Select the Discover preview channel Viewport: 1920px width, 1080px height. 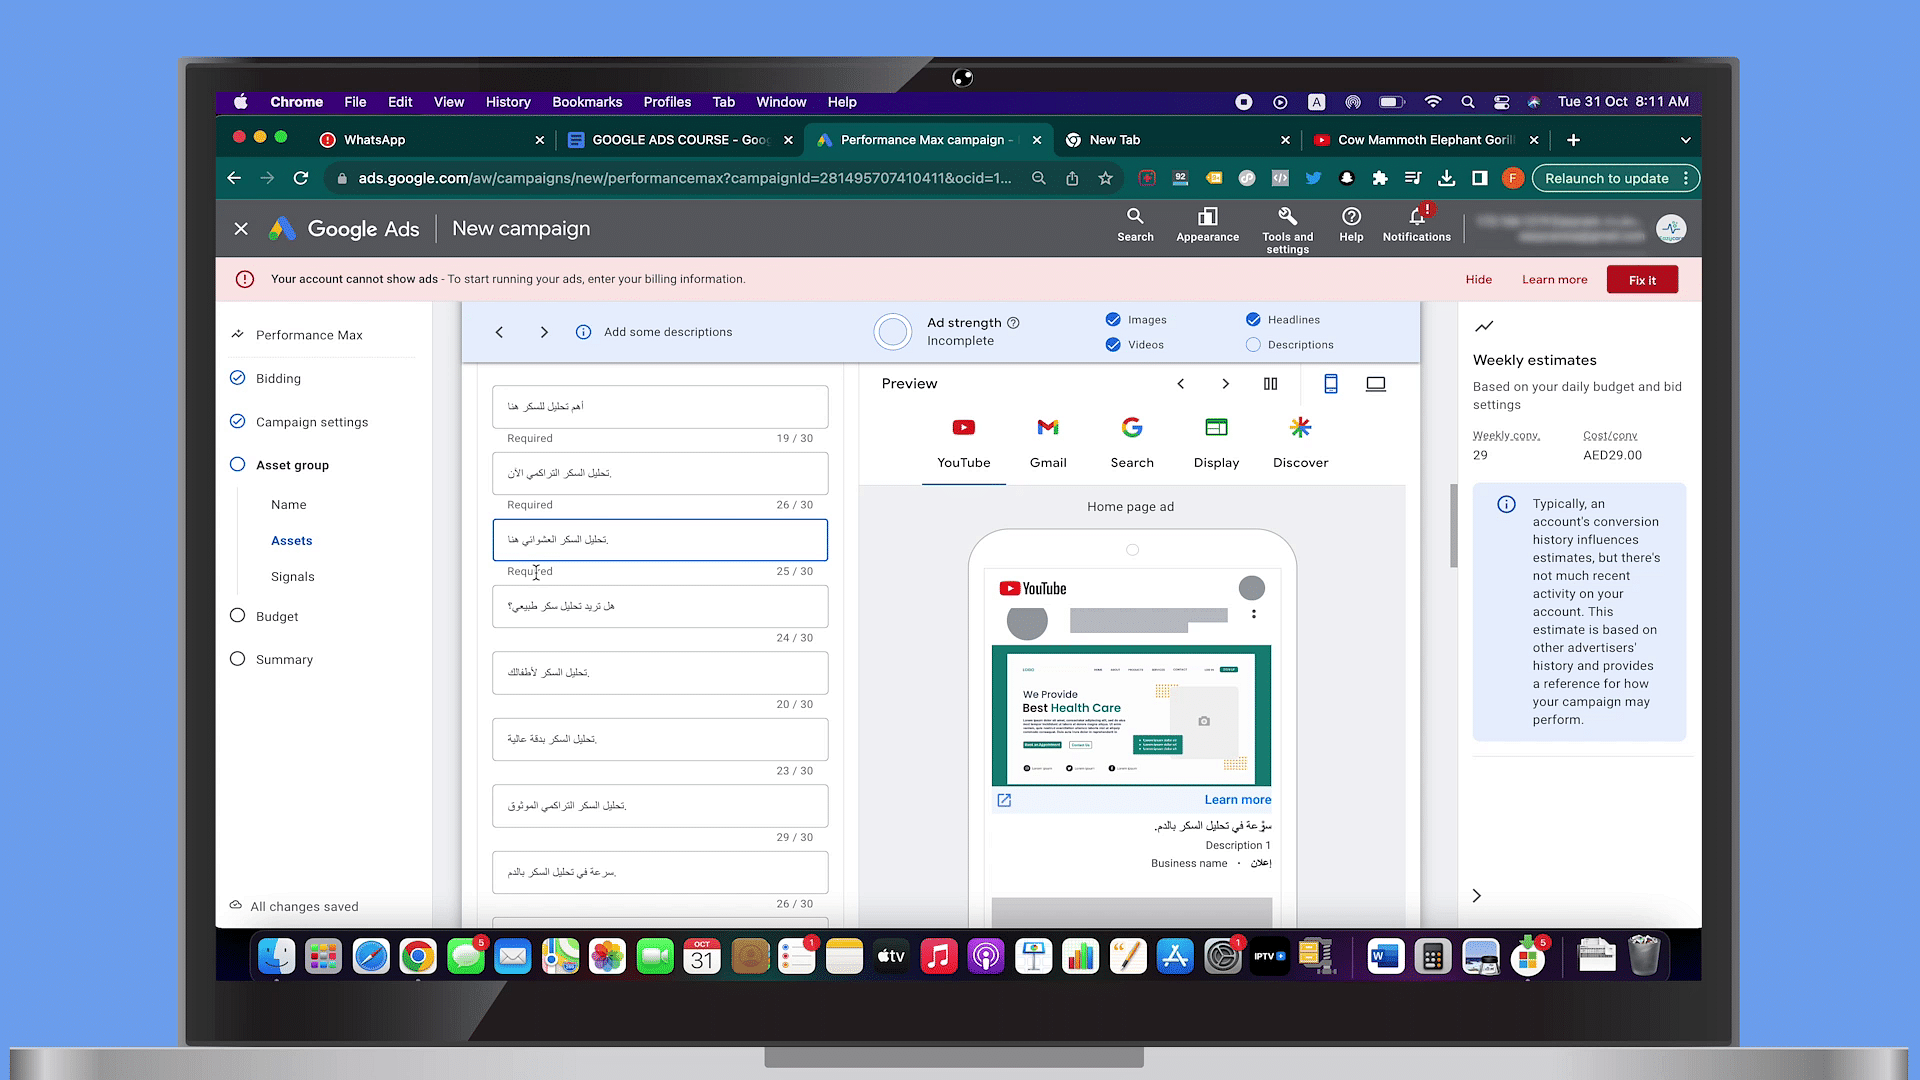click(x=1300, y=443)
